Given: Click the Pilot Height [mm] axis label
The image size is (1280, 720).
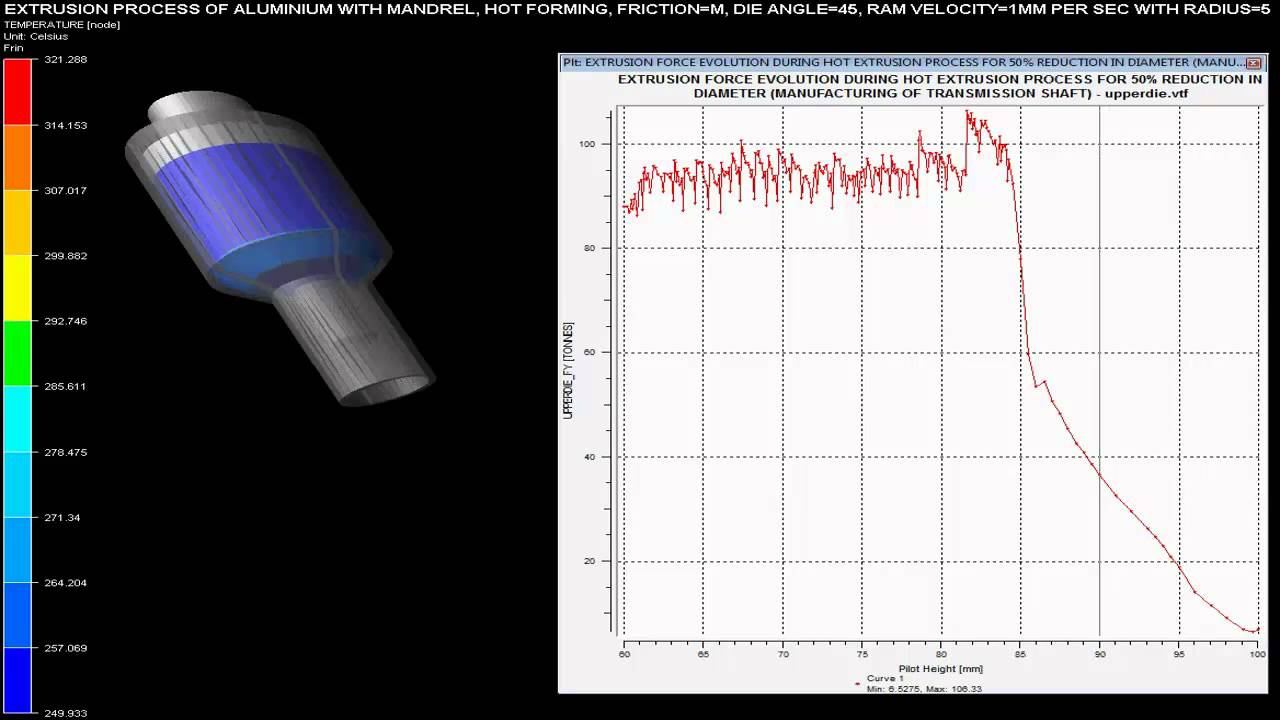Looking at the screenshot, I should coord(940,668).
